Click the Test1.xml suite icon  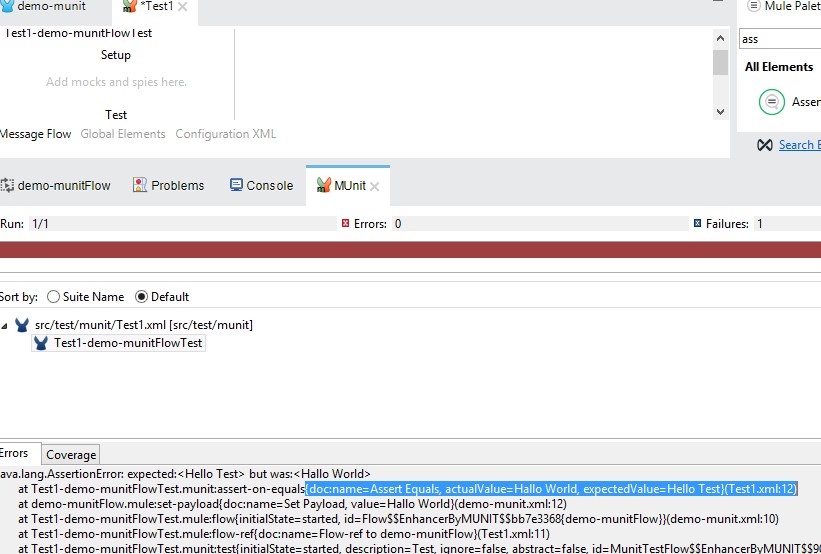coord(22,325)
